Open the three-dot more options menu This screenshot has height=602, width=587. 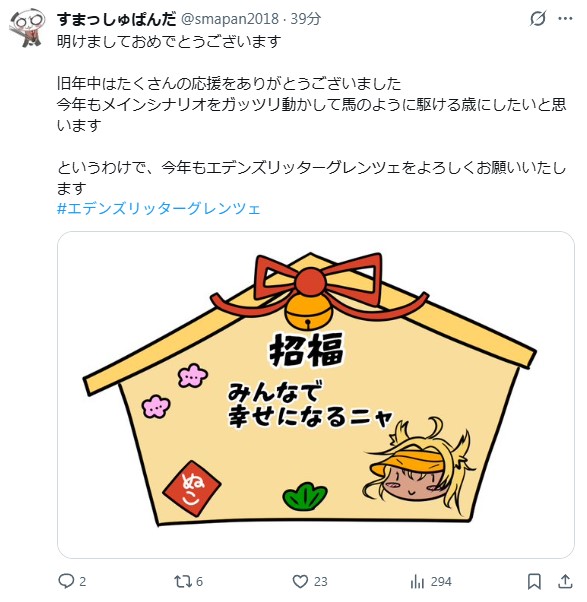565,18
